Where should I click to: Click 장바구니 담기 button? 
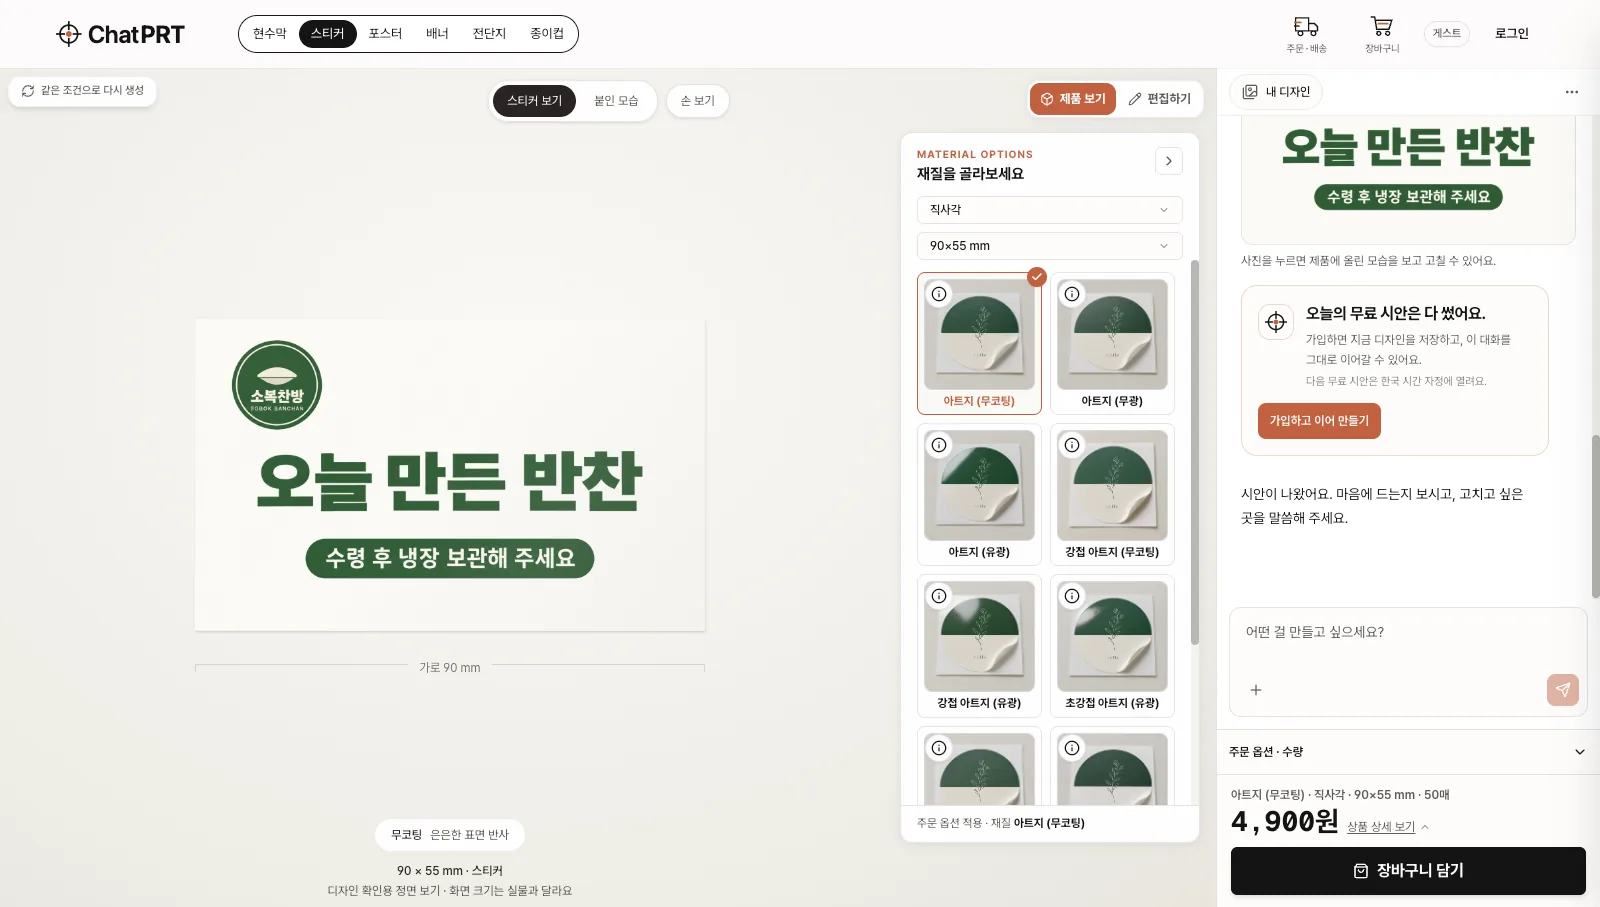1408,871
